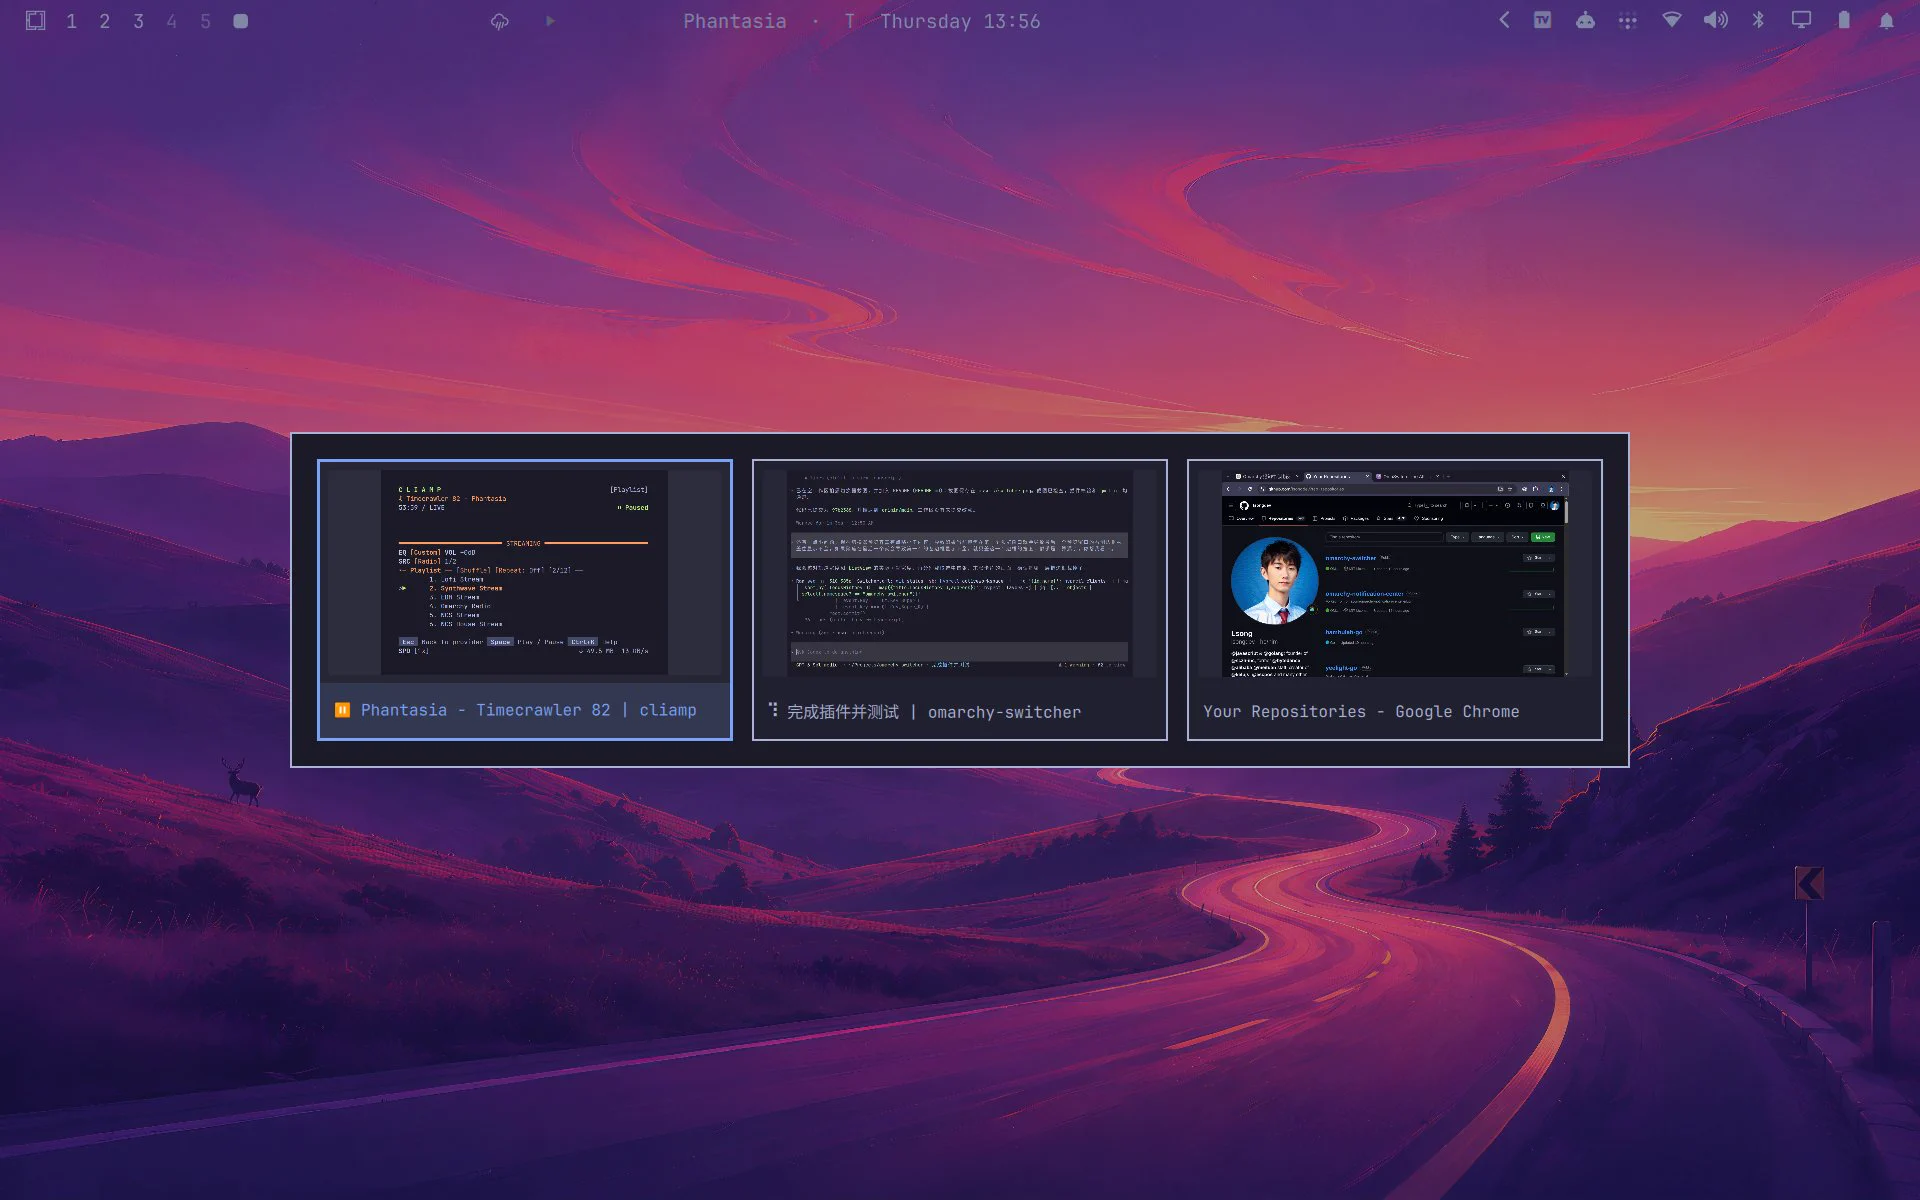Click the monitor display icon in tray

1801,20
